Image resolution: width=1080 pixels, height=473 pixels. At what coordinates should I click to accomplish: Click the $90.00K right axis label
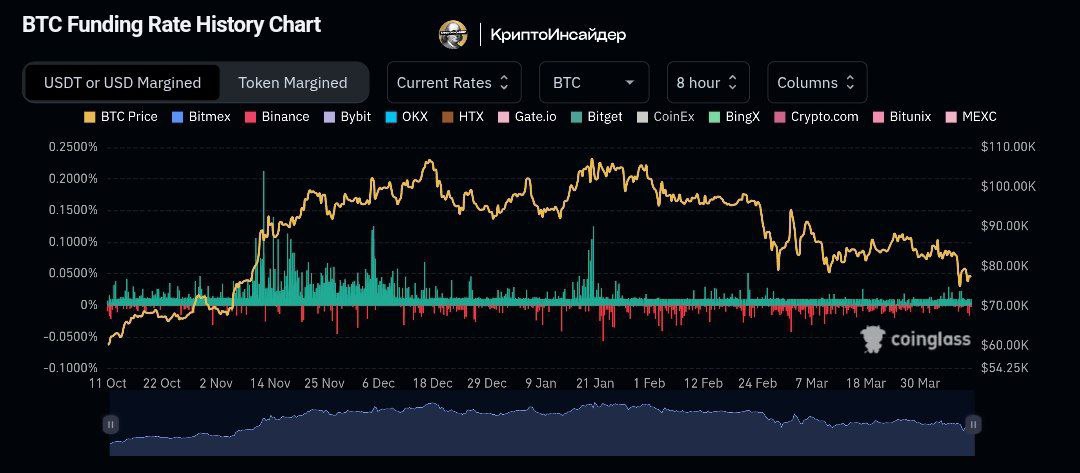pyautogui.click(x=1003, y=226)
